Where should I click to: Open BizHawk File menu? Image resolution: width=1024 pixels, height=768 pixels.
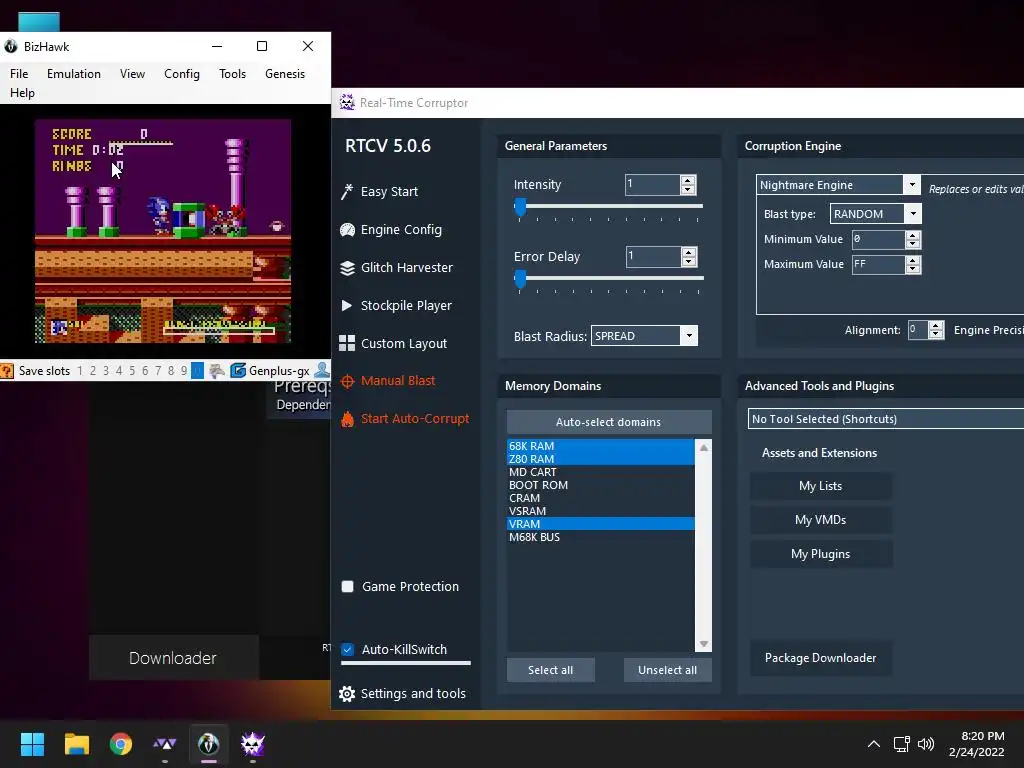pos(19,74)
